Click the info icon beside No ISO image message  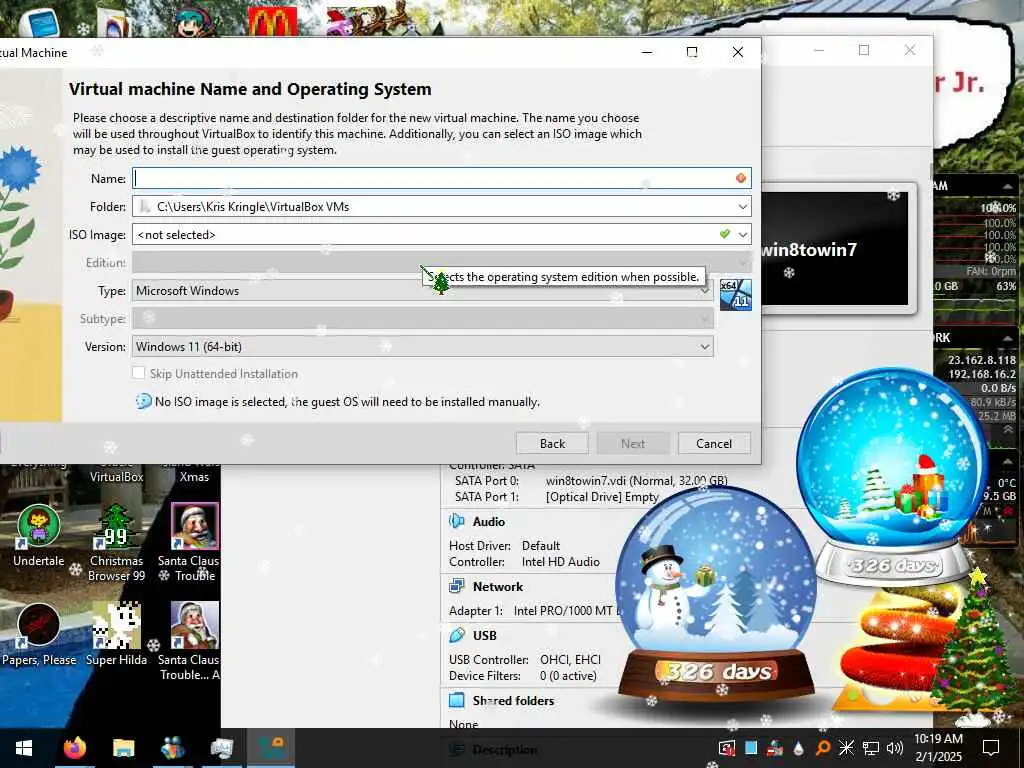tap(143, 401)
